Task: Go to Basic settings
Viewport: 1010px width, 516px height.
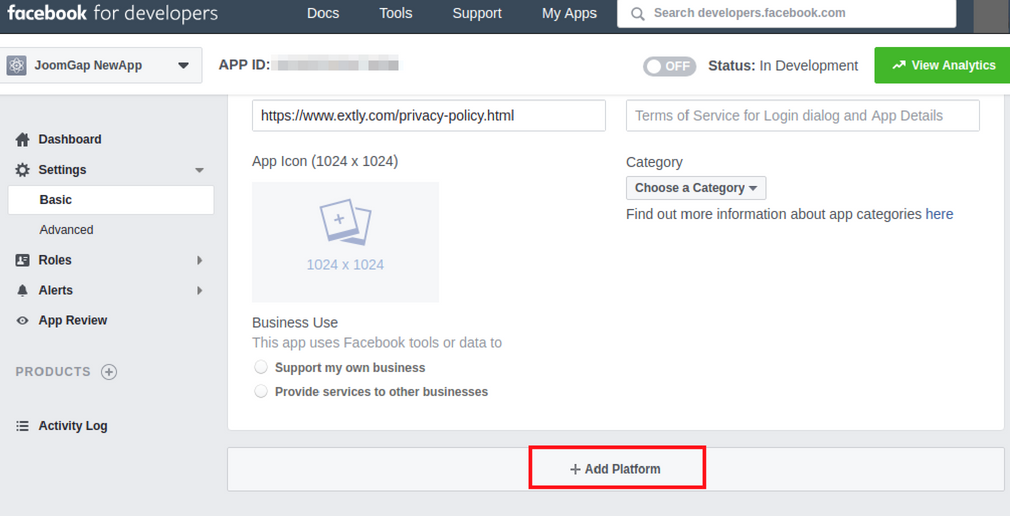Action: pyautogui.click(x=111, y=200)
